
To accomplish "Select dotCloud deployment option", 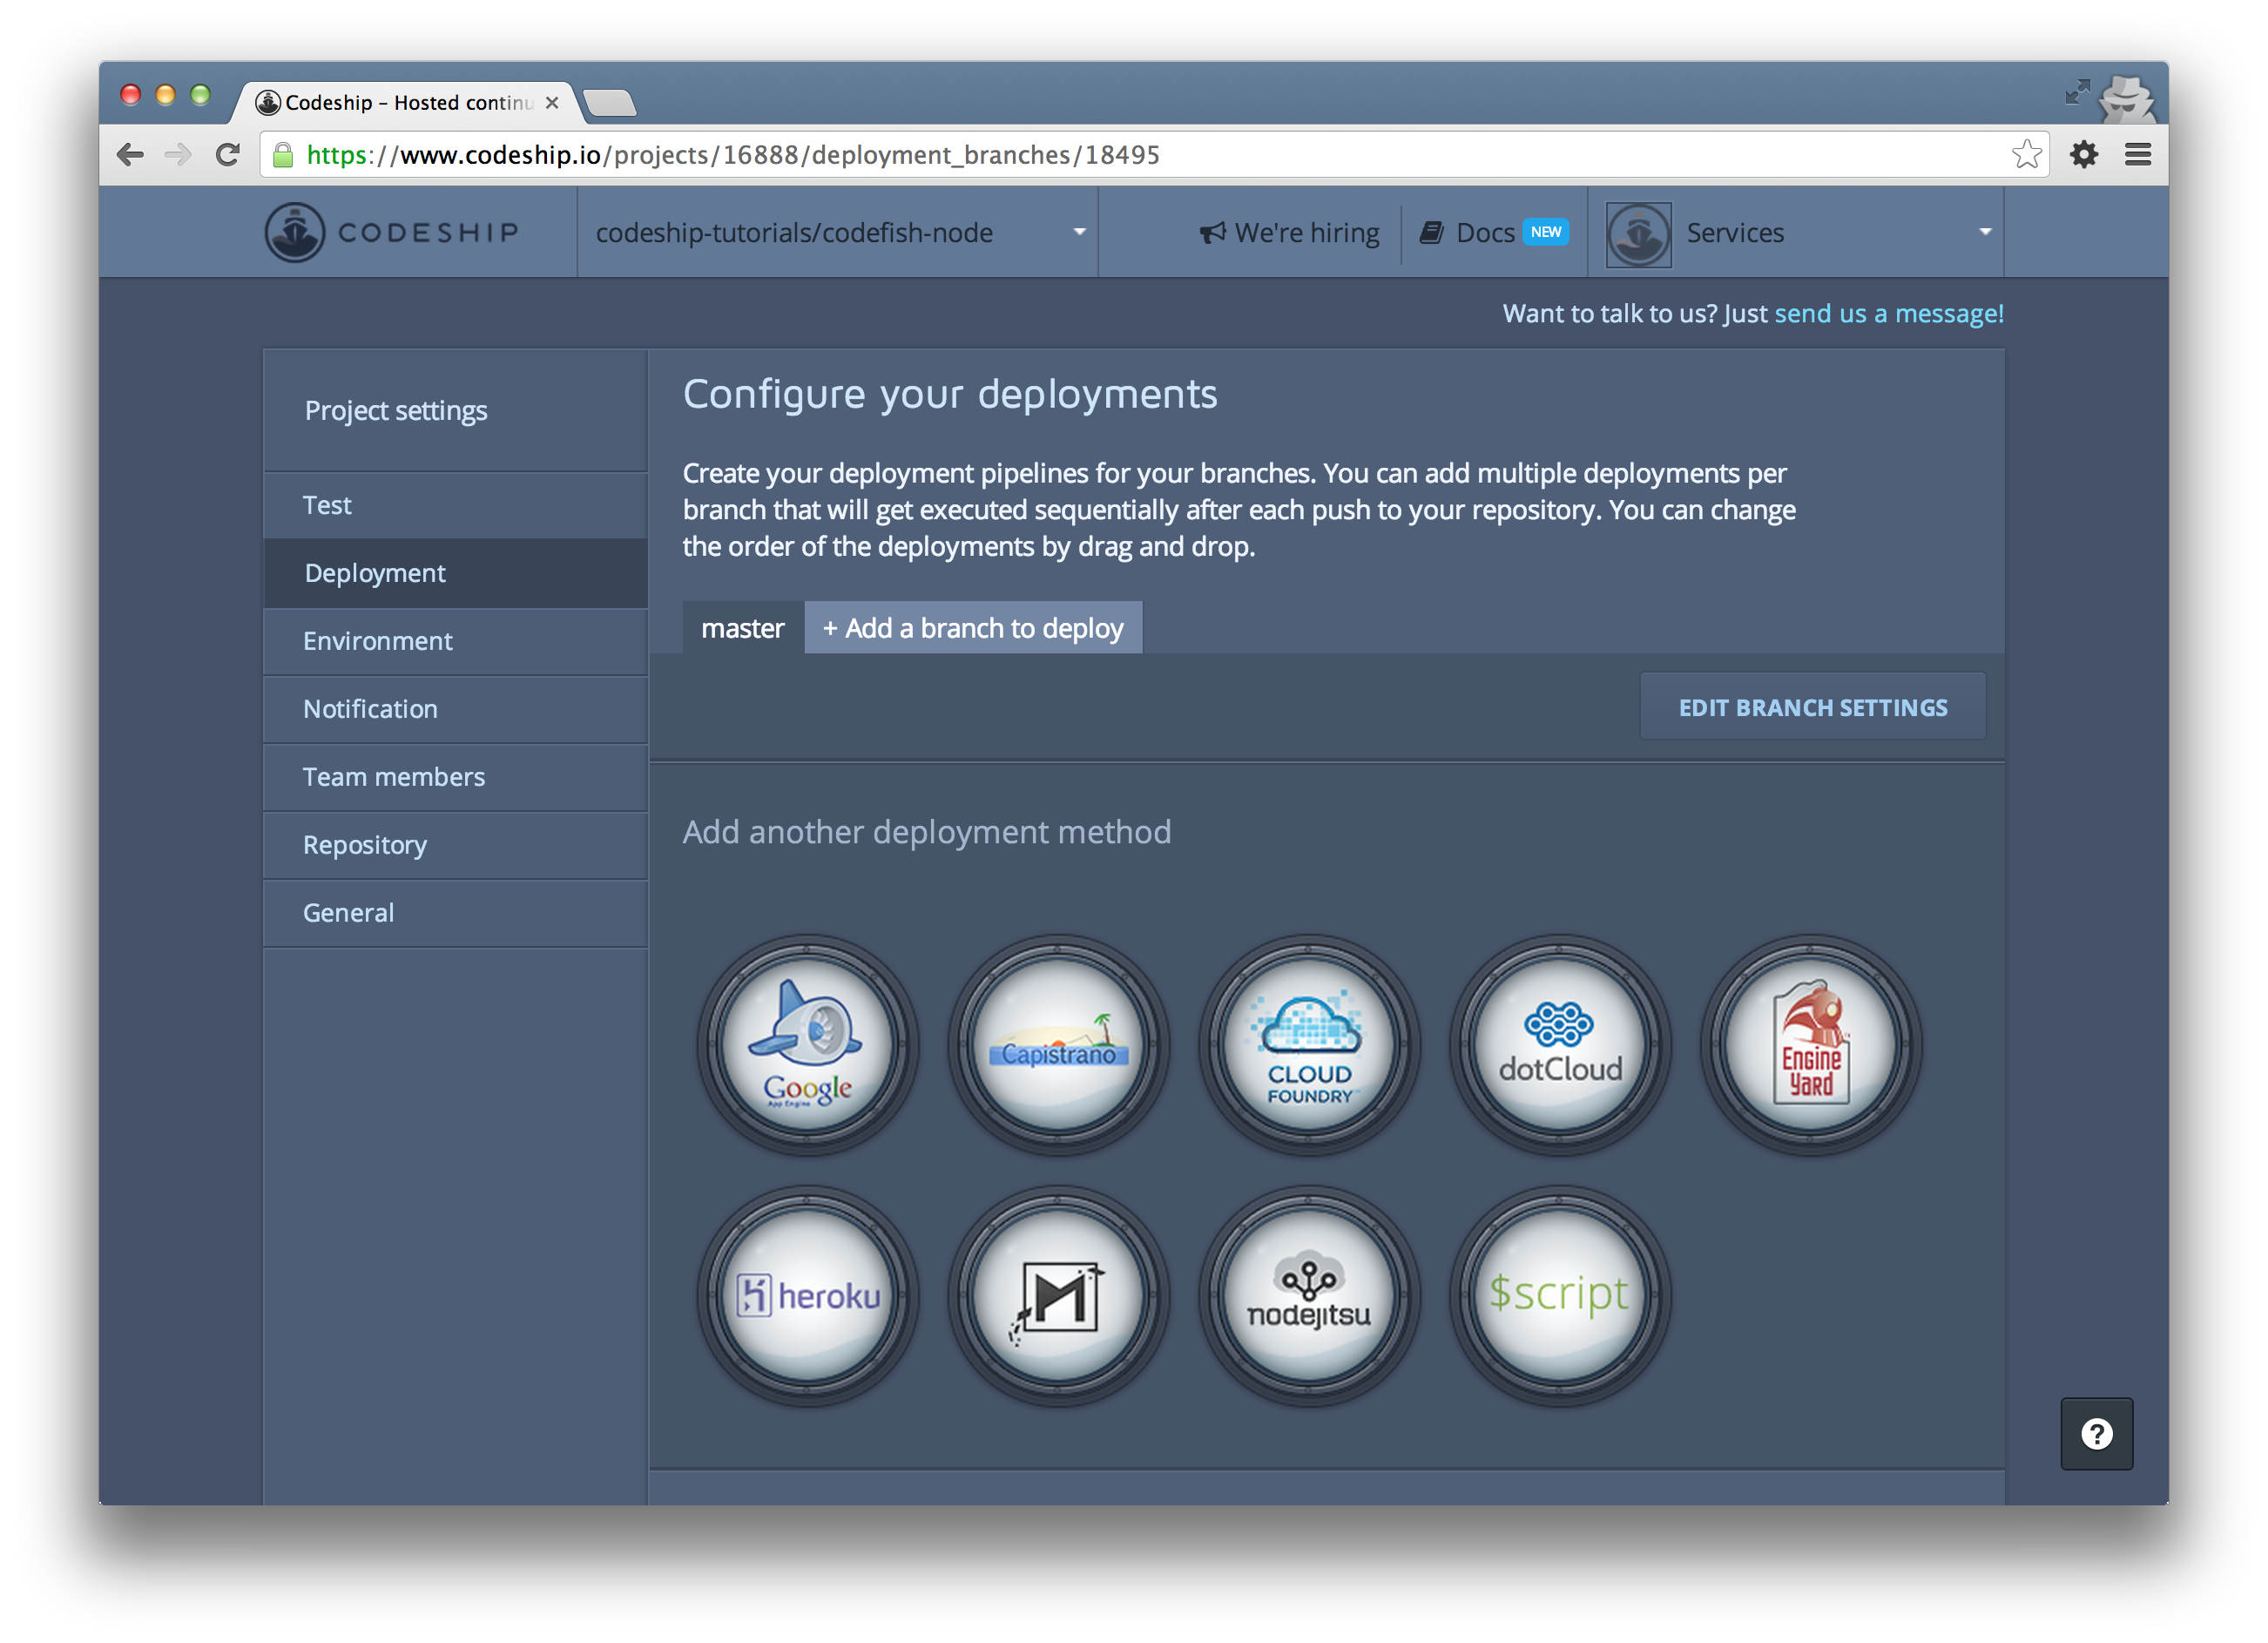I will click(x=1560, y=1045).
